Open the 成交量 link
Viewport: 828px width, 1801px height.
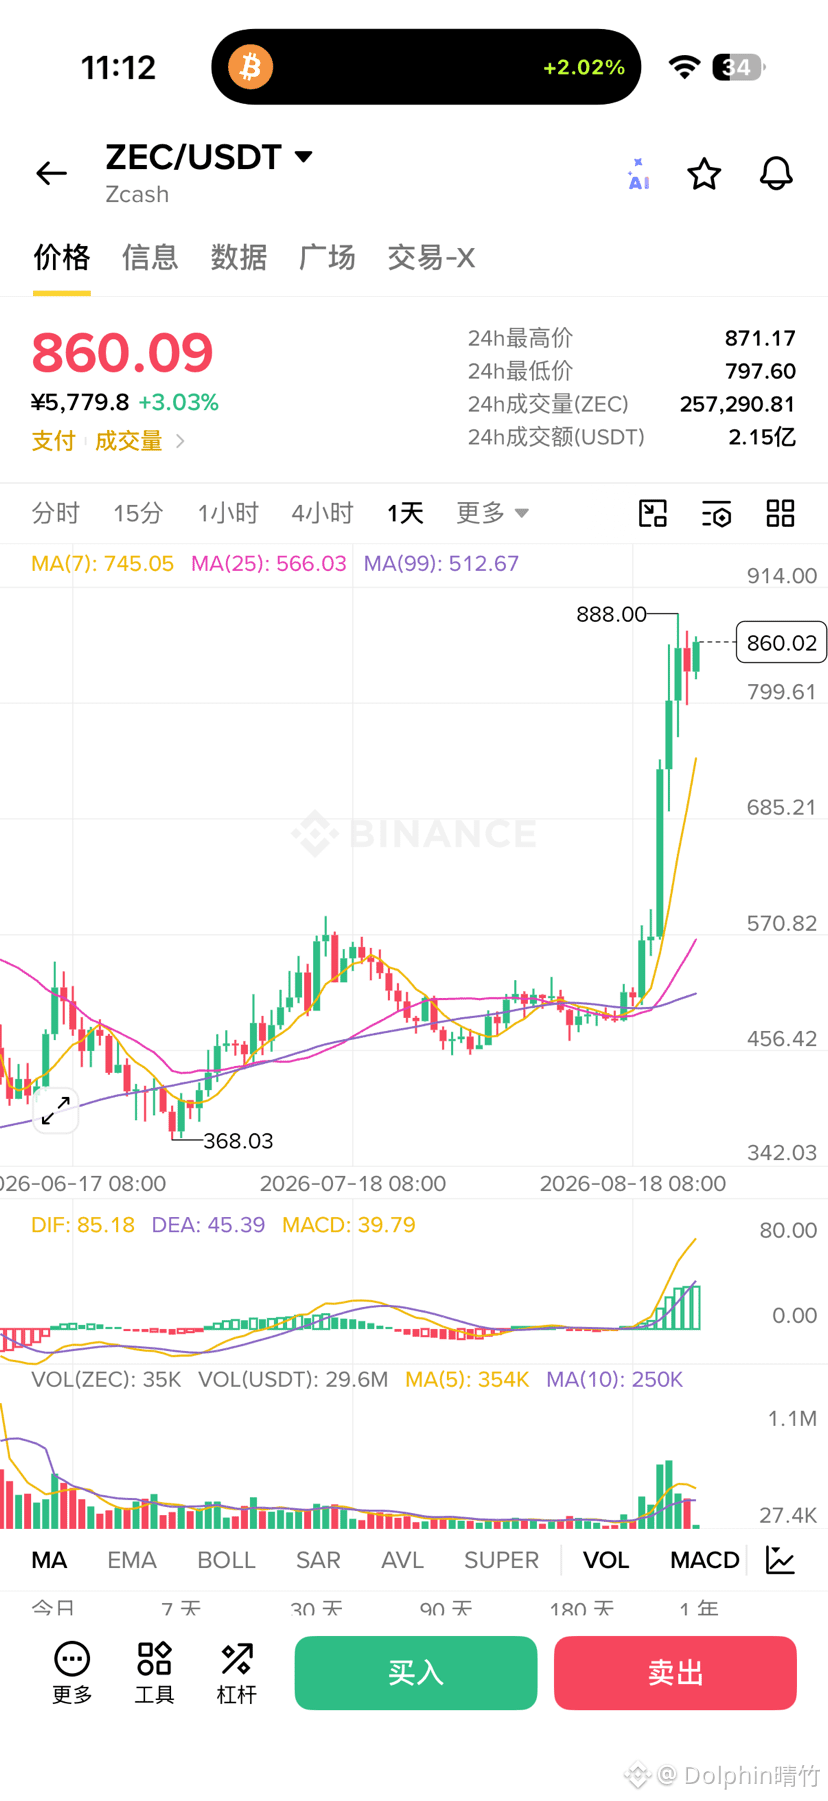pos(128,441)
